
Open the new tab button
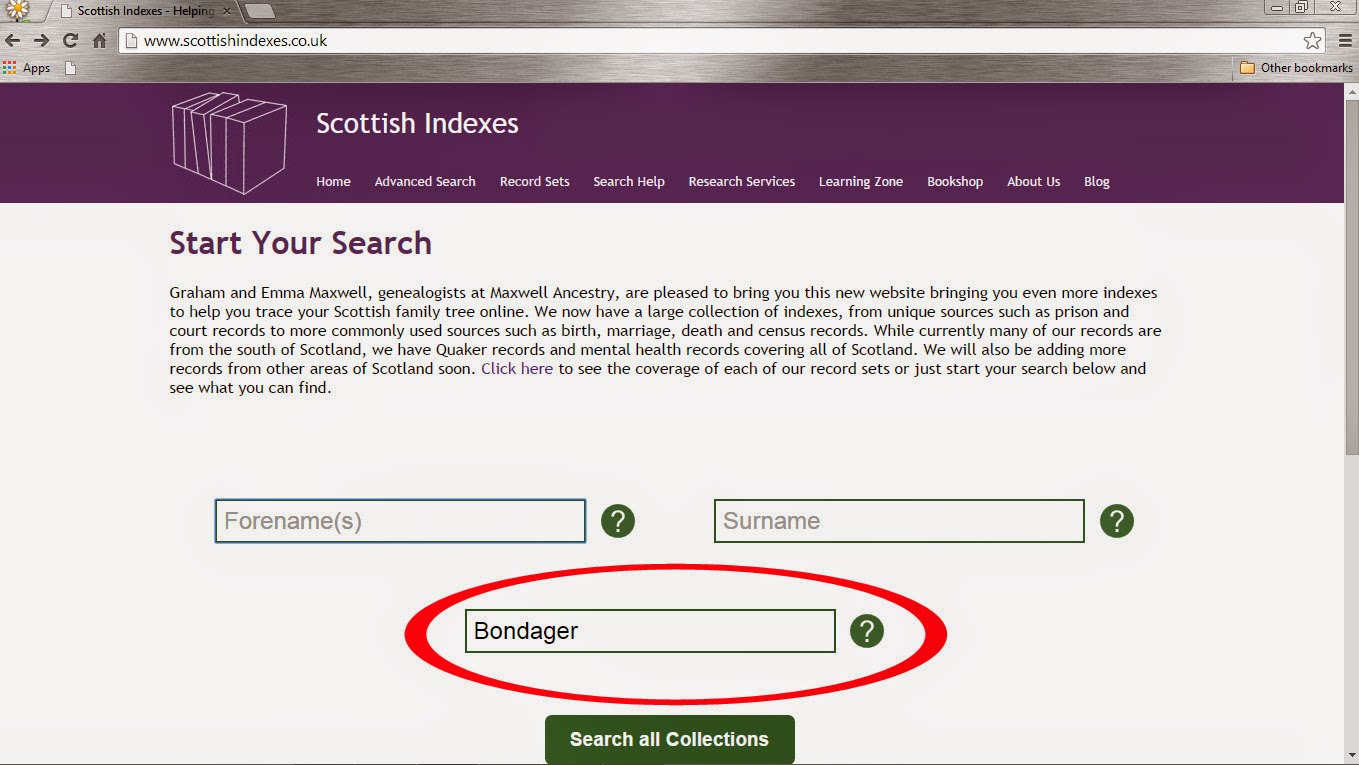[x=258, y=11]
